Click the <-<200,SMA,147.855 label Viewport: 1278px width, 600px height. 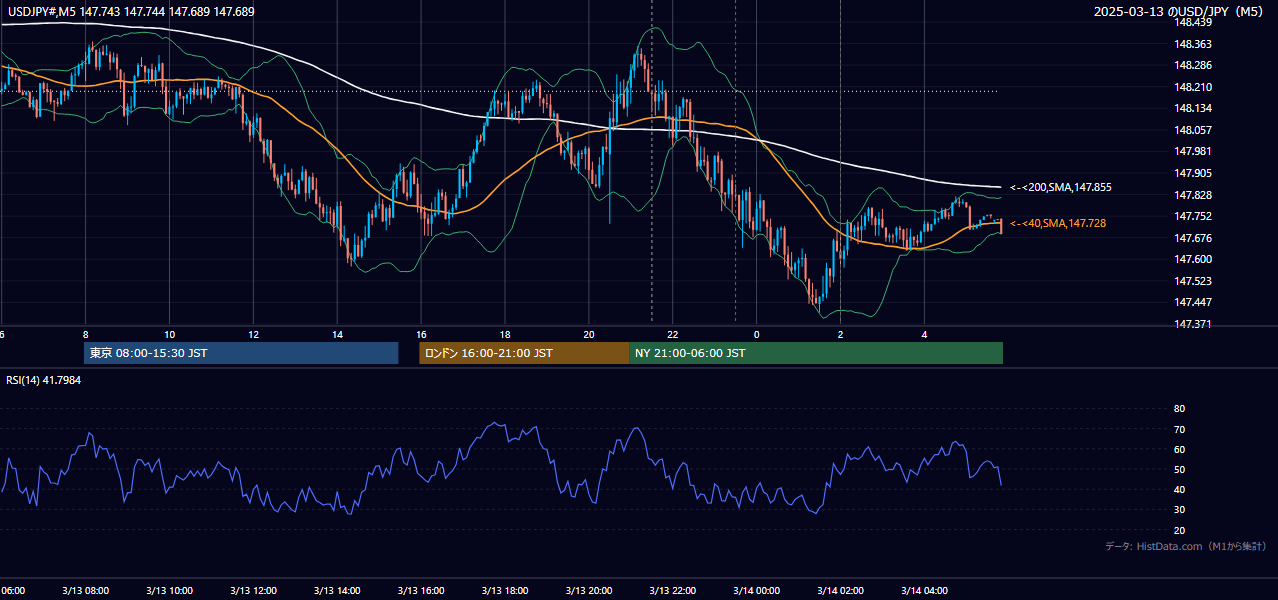[1061, 187]
